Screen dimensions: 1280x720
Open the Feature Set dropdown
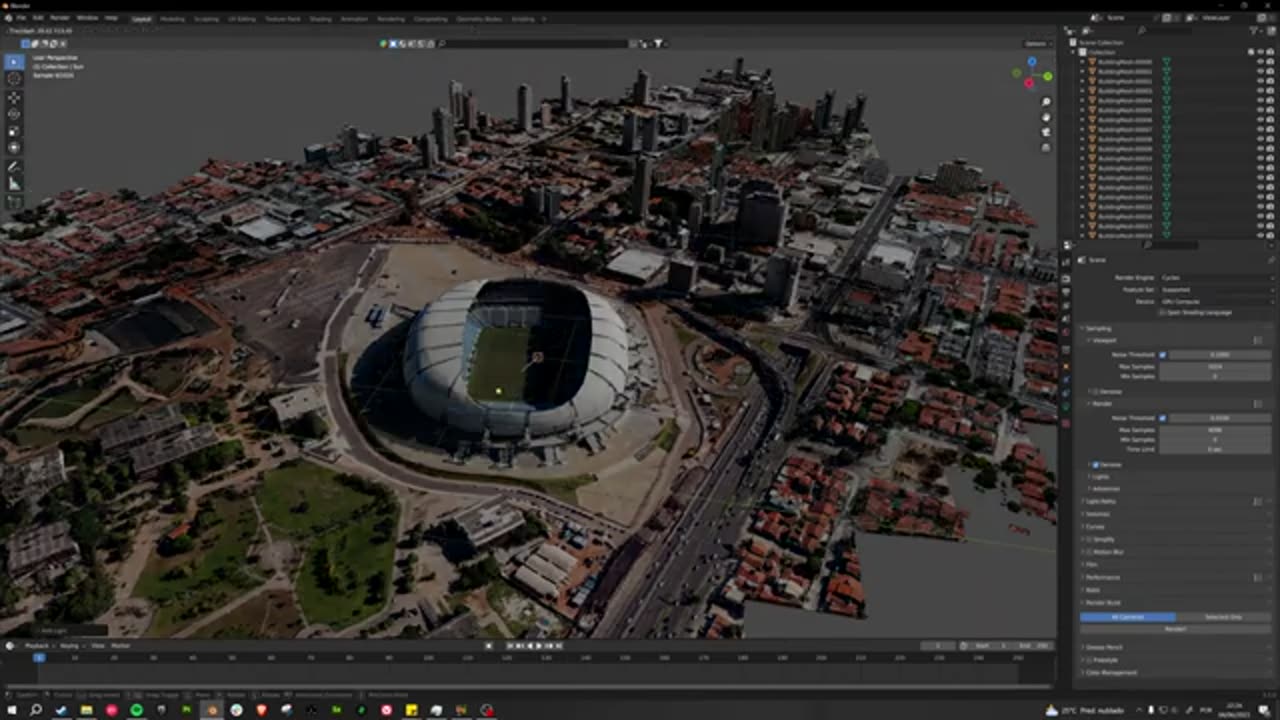coord(1217,290)
